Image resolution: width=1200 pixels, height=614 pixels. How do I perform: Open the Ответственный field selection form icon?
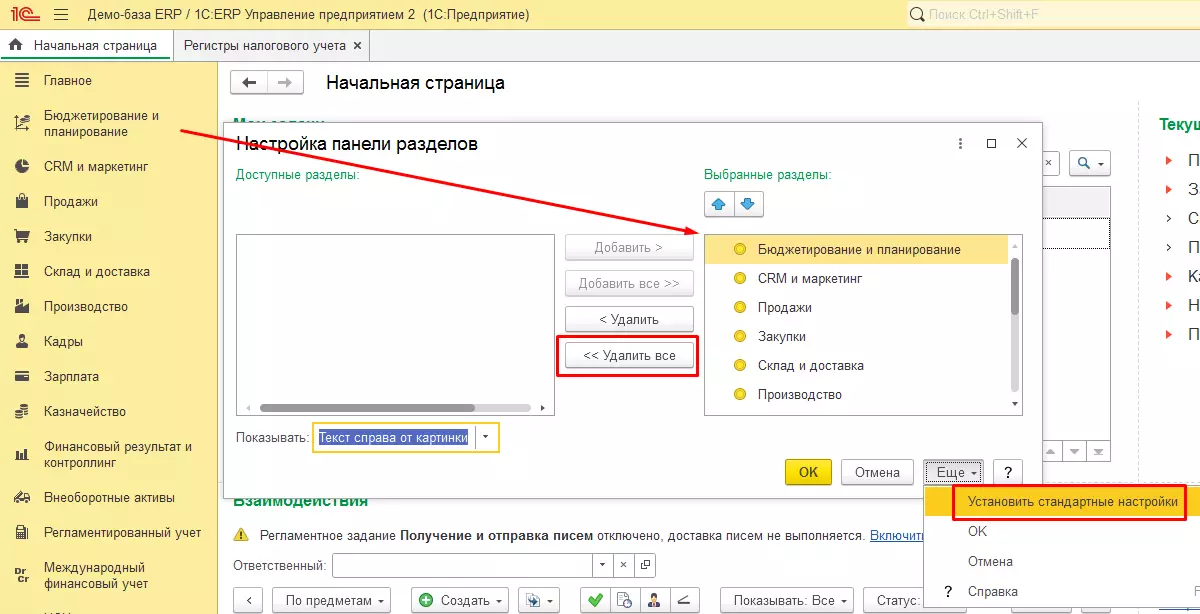[645, 565]
